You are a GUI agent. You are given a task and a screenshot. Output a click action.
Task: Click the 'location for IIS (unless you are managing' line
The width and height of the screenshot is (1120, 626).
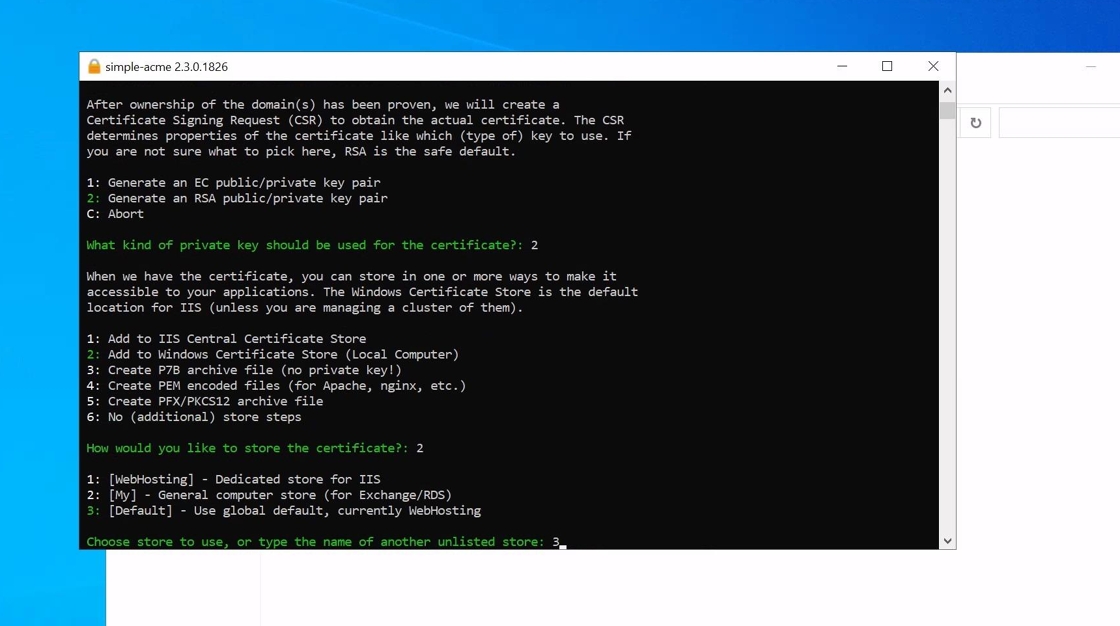(305, 308)
